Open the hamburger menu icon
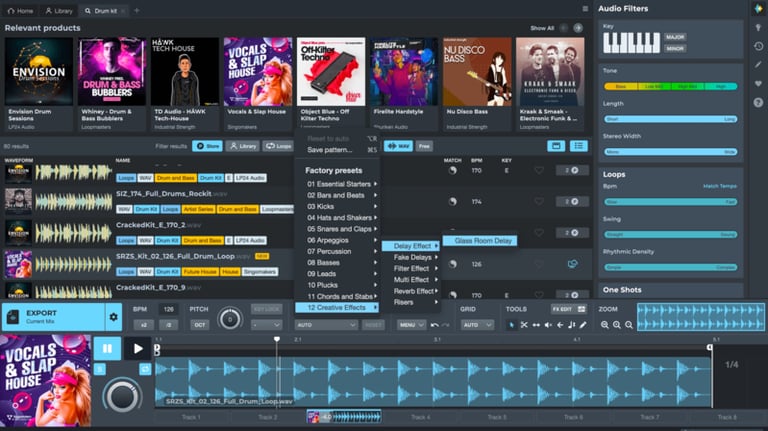 [585, 9]
